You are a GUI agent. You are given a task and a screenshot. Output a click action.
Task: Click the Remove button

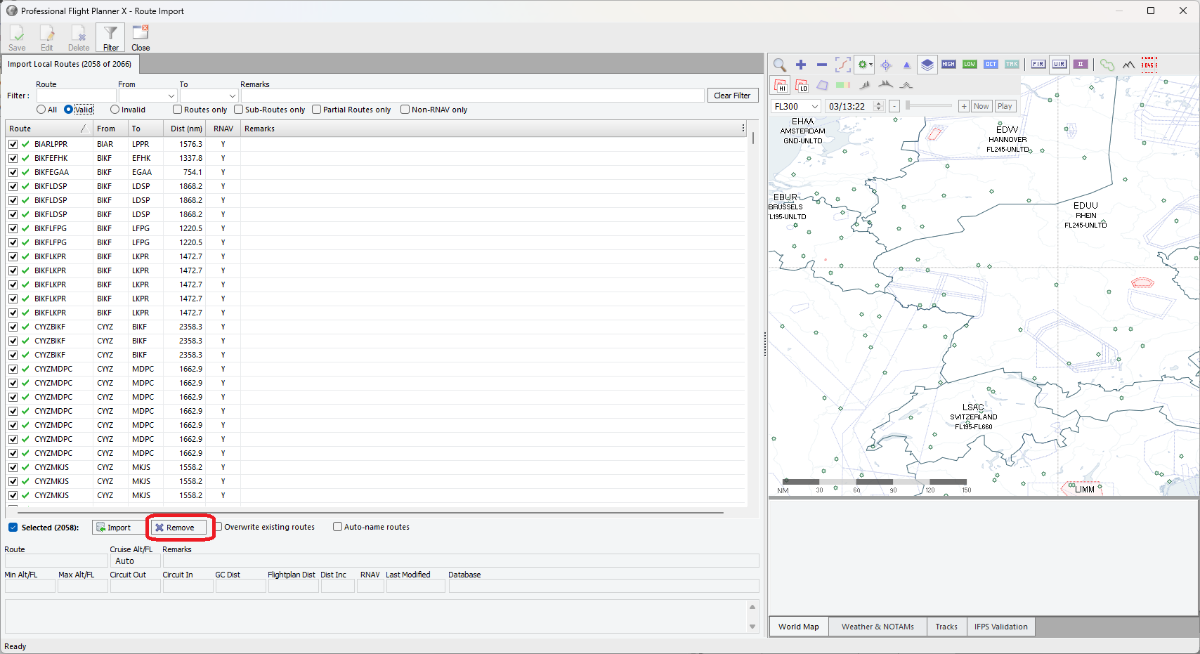pos(180,527)
